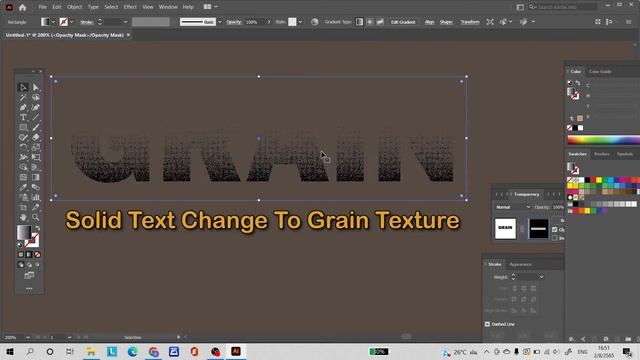Image resolution: width=640 pixels, height=360 pixels.
Task: Toggle the Clip checkbox in Transparency panel
Action: [555, 230]
